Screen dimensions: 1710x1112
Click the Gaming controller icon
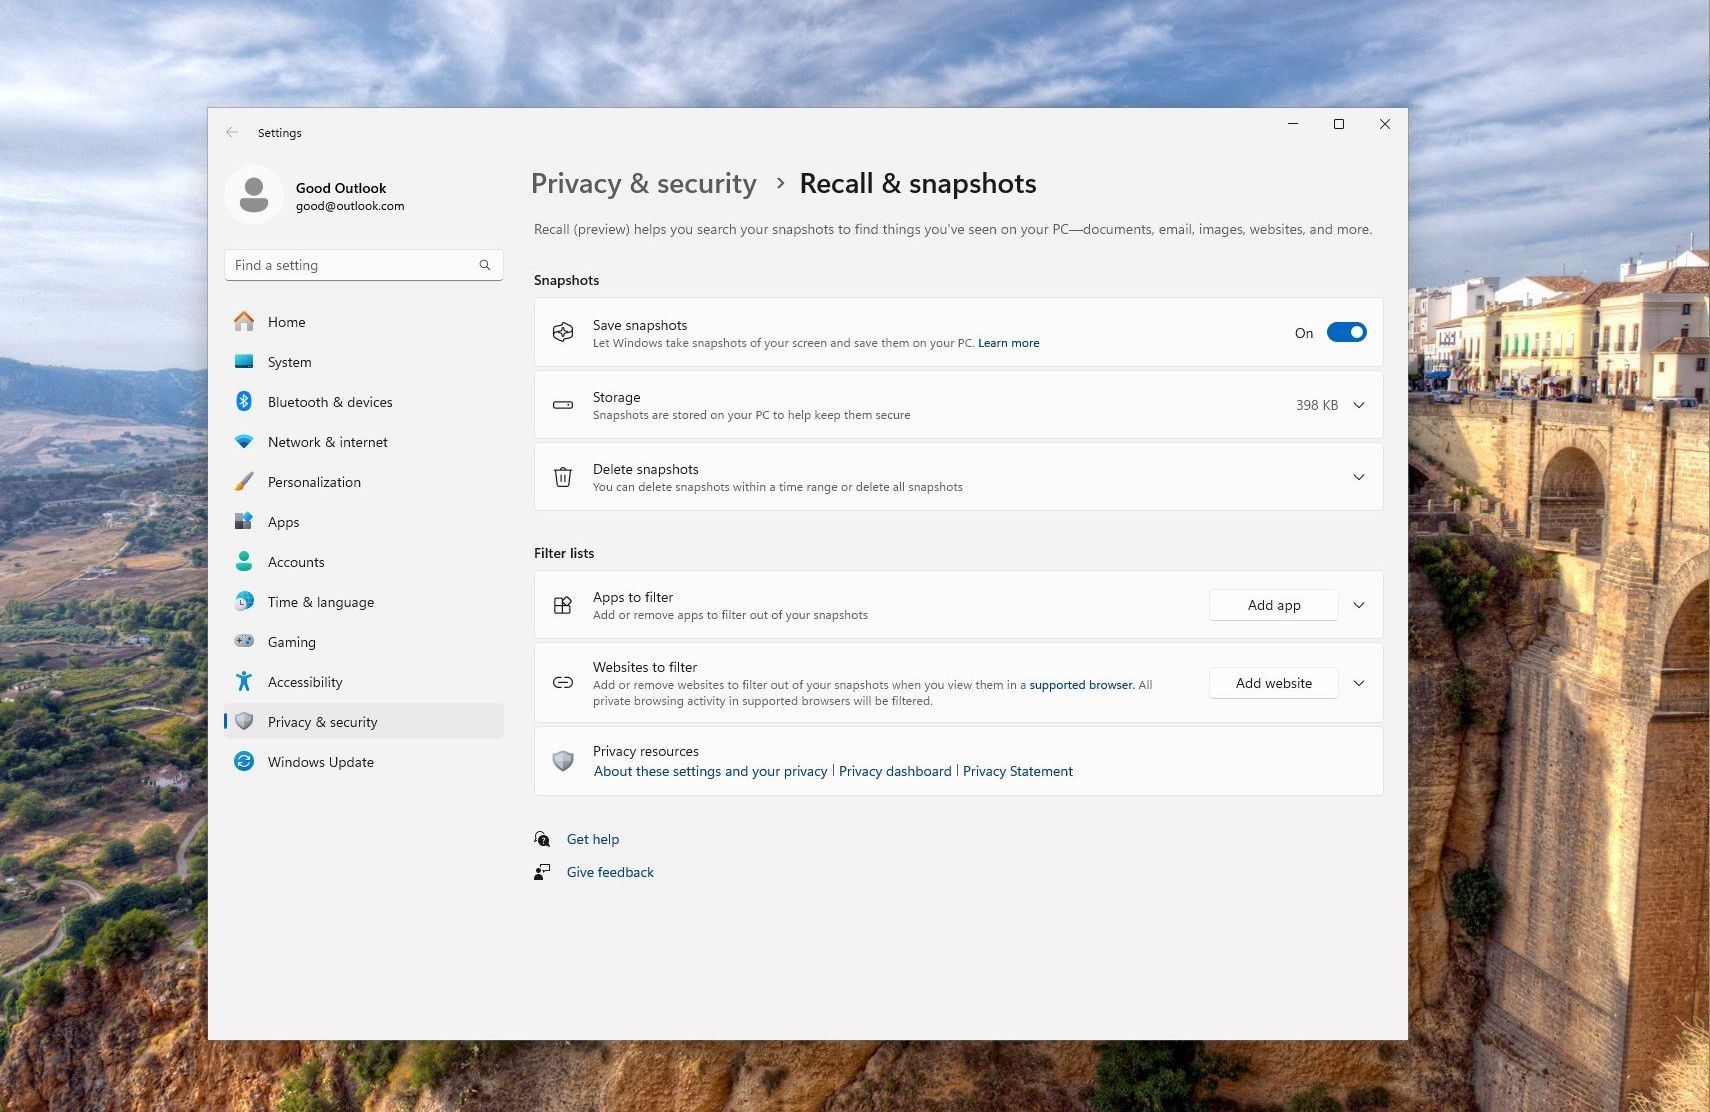(244, 641)
